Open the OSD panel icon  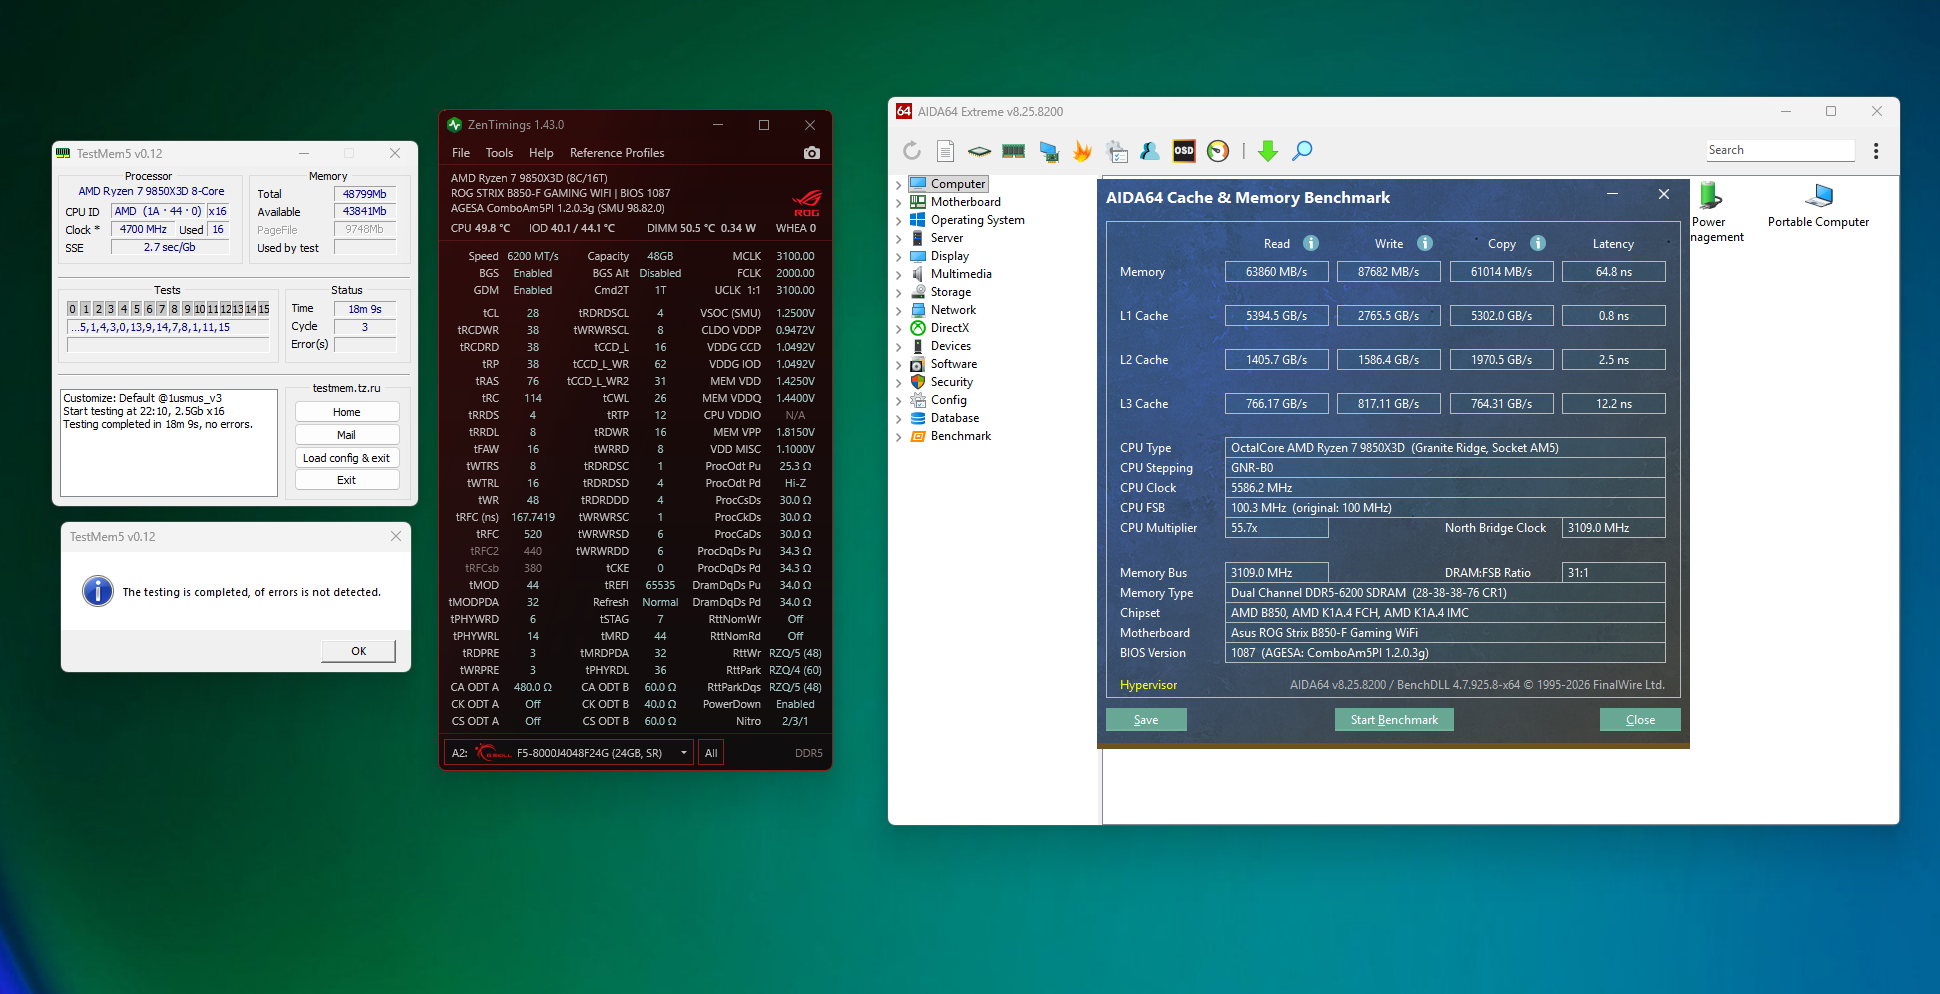click(x=1184, y=151)
